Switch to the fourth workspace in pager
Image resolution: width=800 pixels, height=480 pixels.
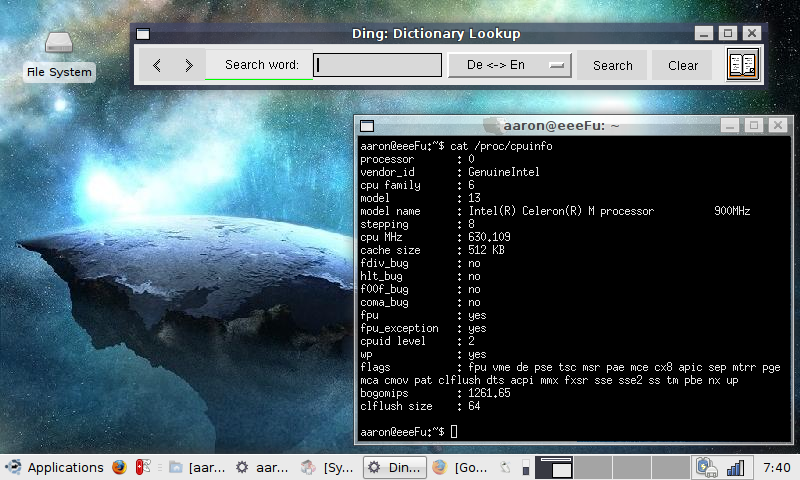coord(670,467)
